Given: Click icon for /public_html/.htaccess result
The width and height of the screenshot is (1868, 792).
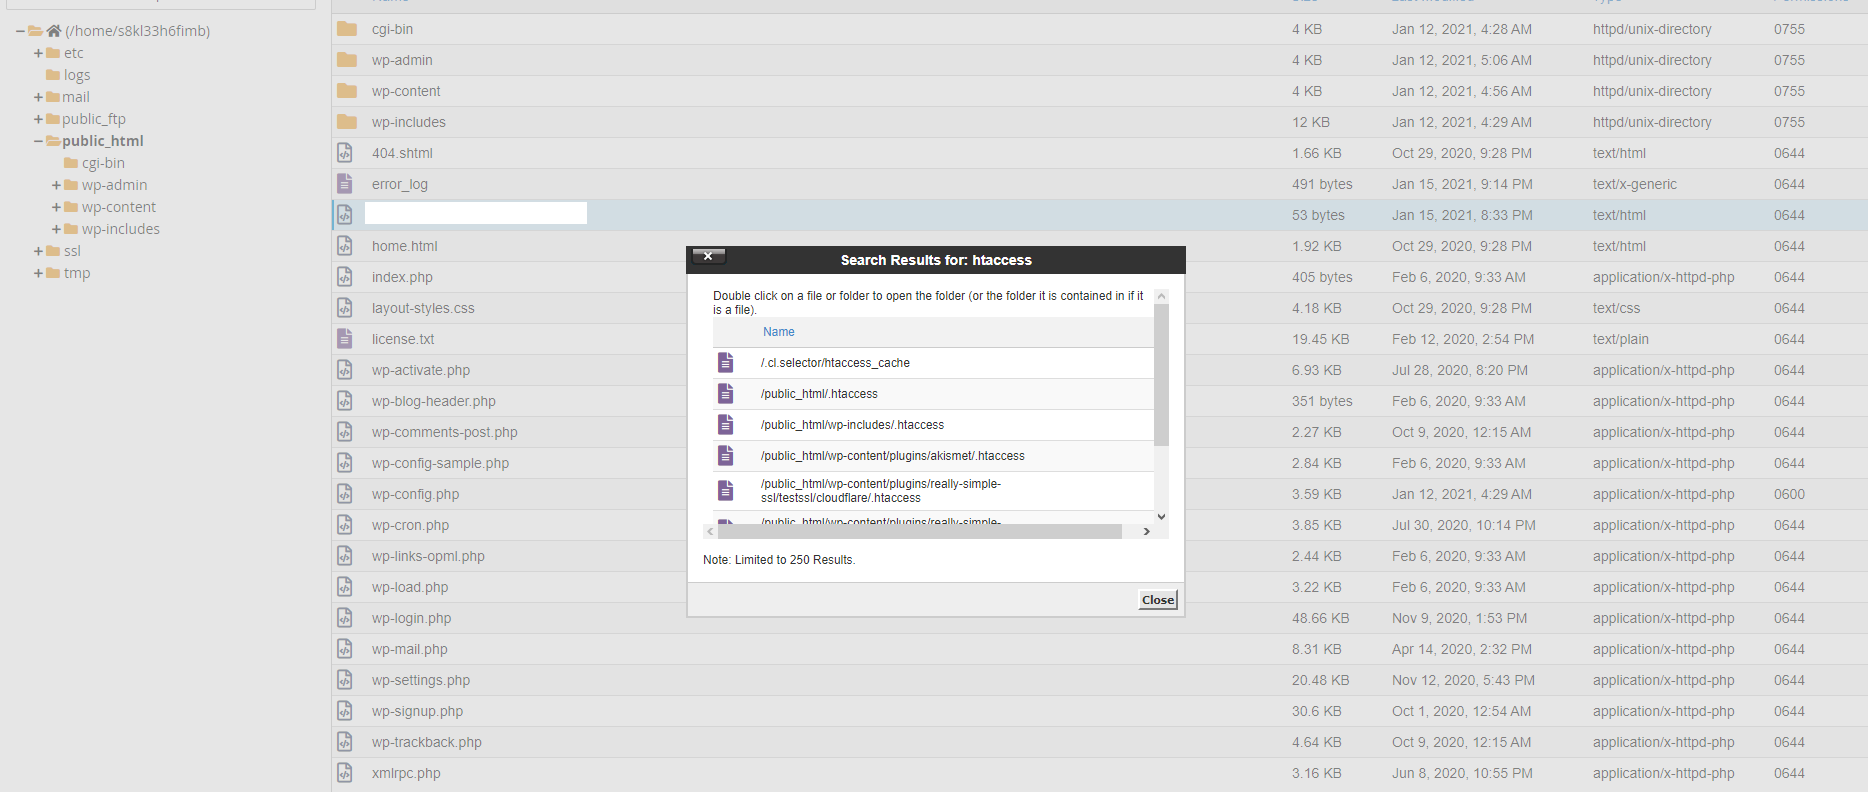Looking at the screenshot, I should coord(726,393).
